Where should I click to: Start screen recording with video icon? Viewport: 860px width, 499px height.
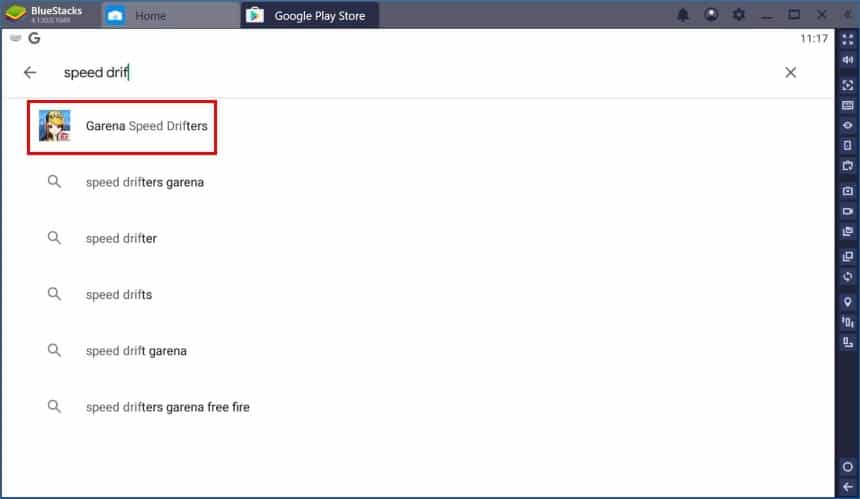[848, 211]
